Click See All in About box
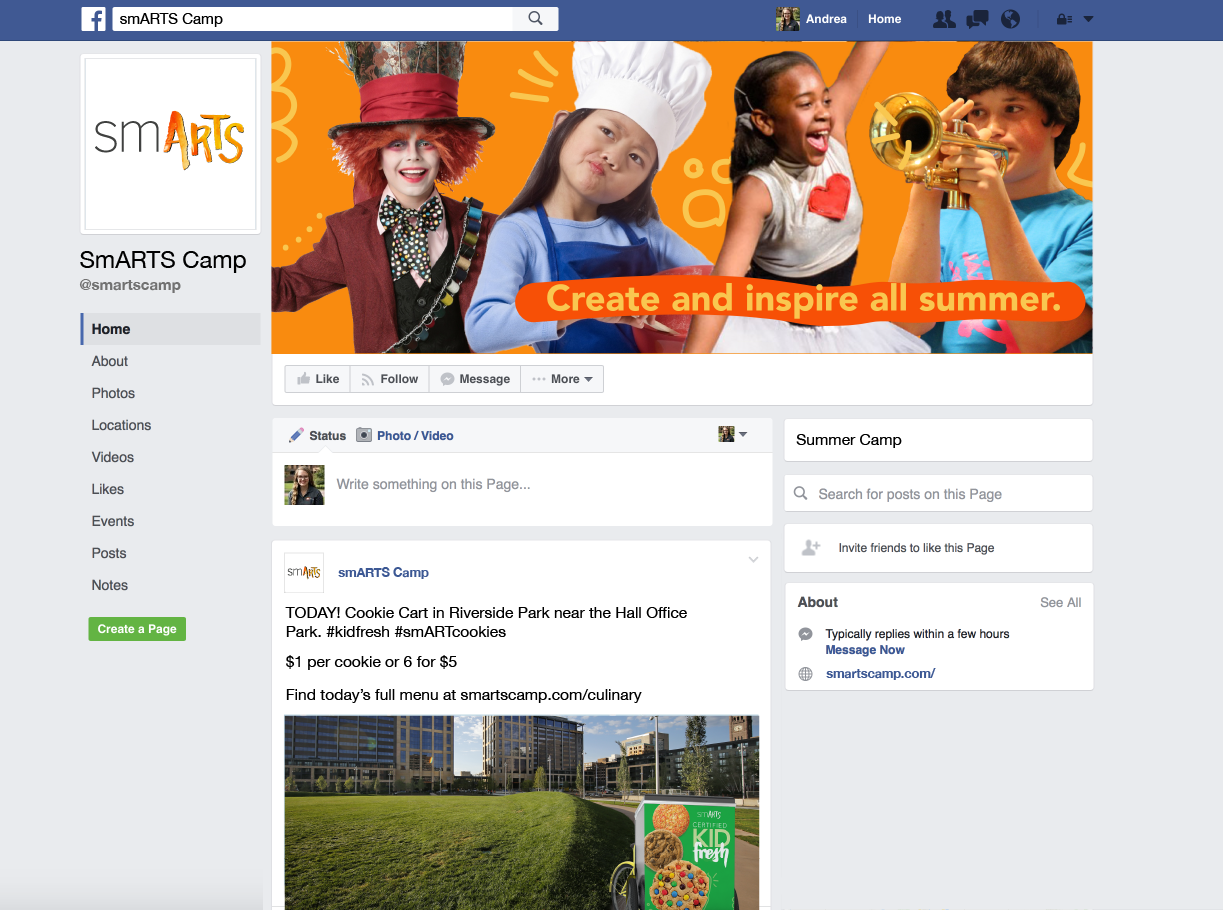Image resolution: width=1223 pixels, height=910 pixels. tap(1060, 602)
